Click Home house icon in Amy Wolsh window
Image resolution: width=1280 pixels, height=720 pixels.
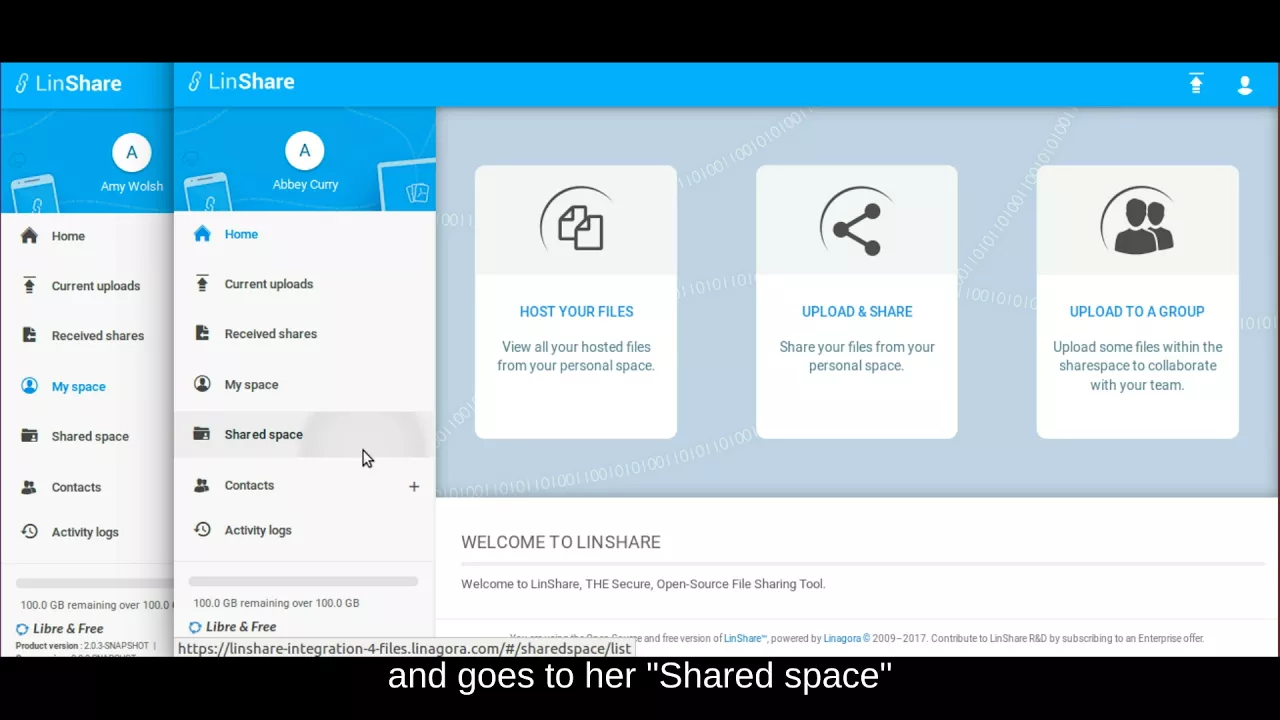click(29, 236)
